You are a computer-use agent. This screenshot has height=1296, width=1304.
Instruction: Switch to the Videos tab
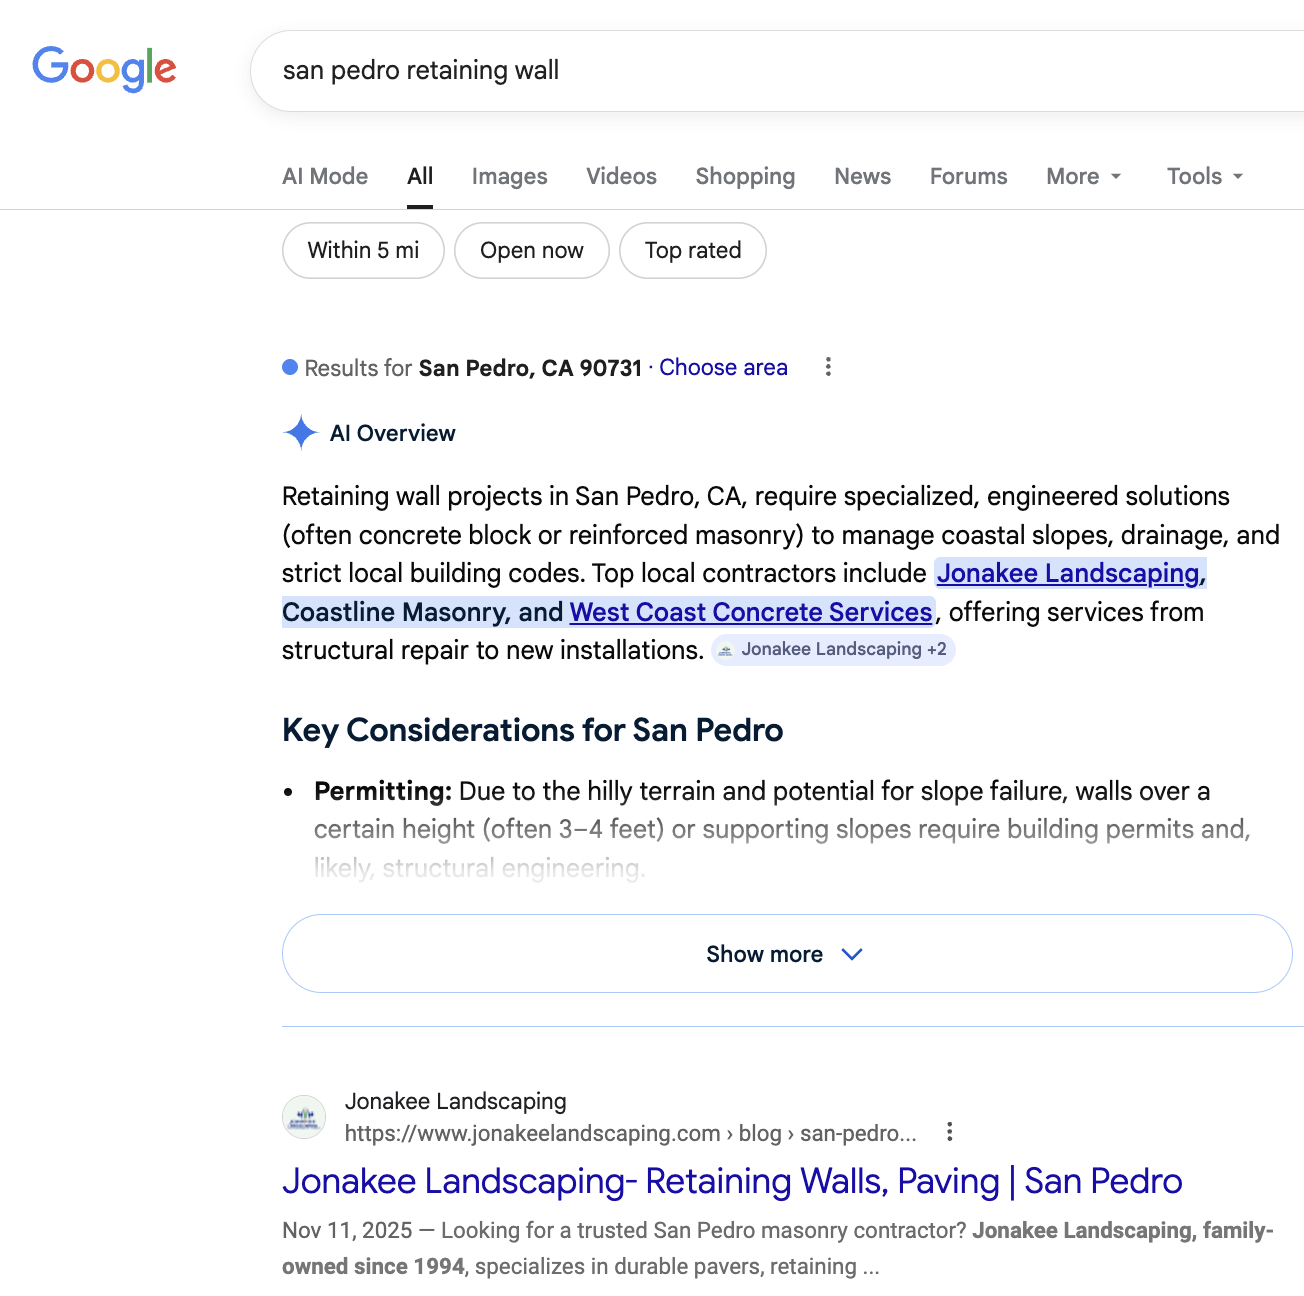tap(621, 176)
